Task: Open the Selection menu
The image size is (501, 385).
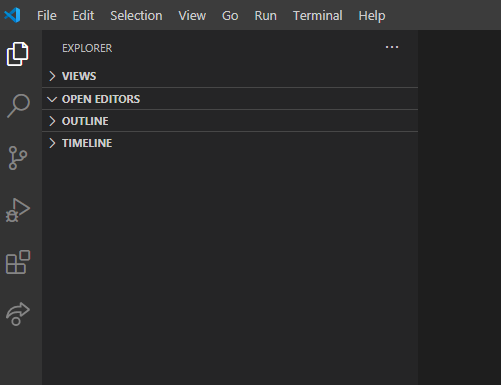Action: (136, 15)
